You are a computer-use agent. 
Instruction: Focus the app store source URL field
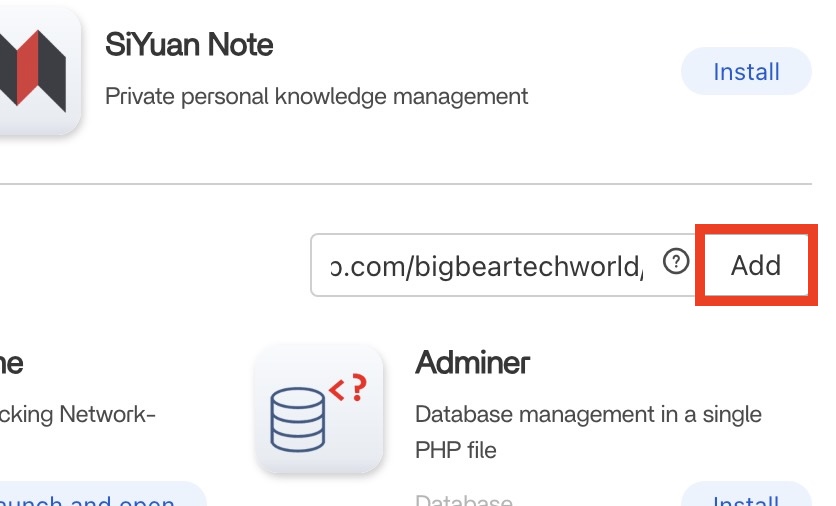[503, 264]
